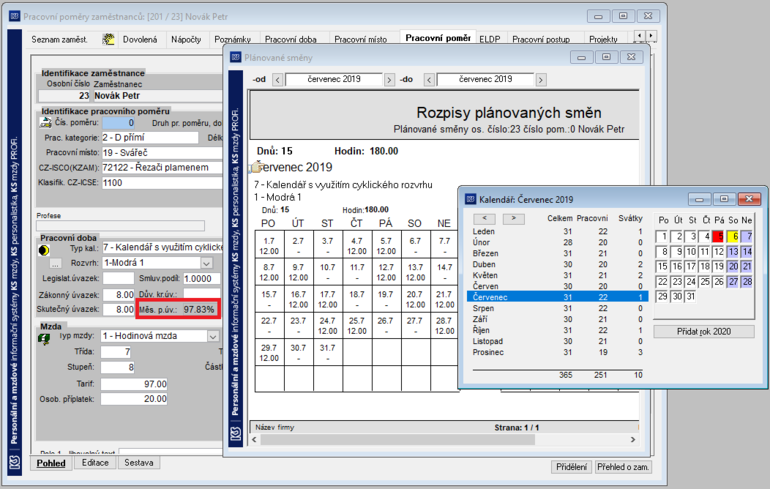Click yellow day 6 in calendar

coord(733,237)
